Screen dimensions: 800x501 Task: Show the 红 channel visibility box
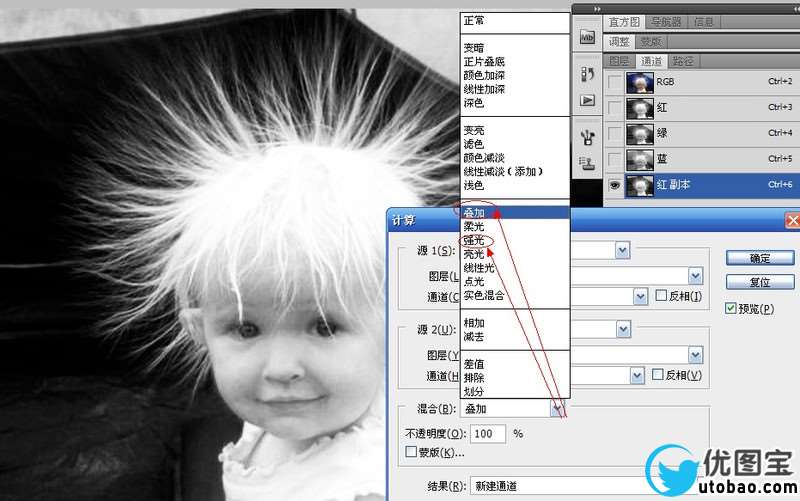[x=615, y=108]
